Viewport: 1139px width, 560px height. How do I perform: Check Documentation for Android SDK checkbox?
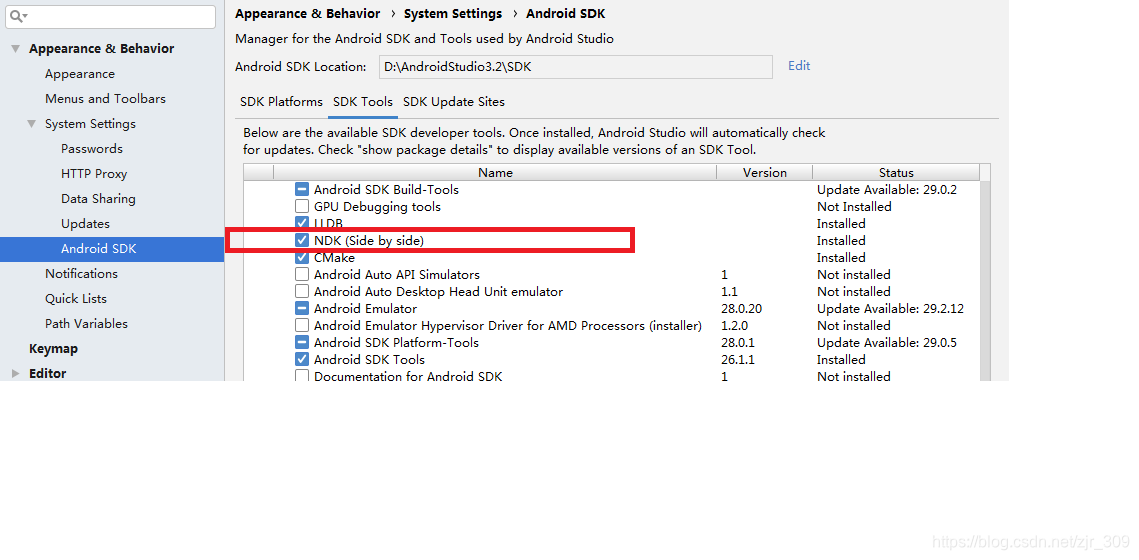pos(302,376)
